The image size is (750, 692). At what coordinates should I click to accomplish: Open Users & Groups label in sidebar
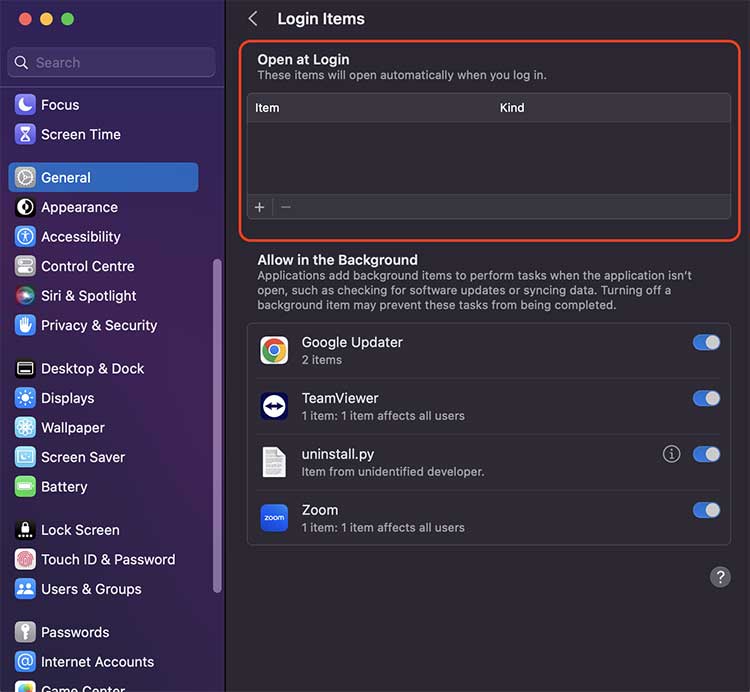(91, 589)
